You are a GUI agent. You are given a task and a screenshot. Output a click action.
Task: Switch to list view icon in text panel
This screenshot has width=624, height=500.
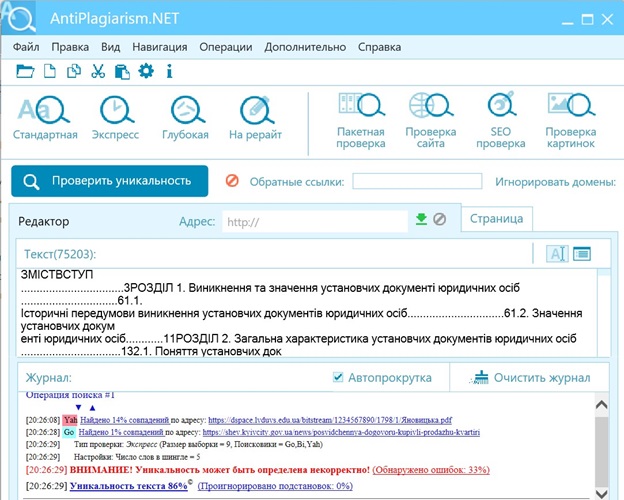coord(582,254)
